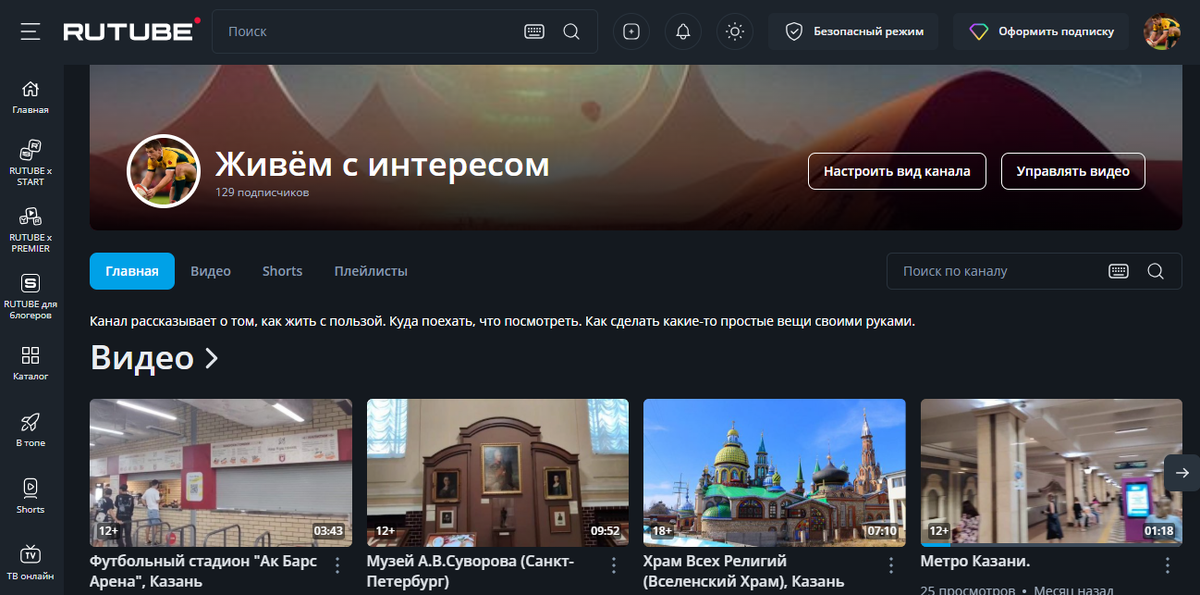Screen dimensions: 1200x595
Task: Switch to the Плейлисты channel tab
Action: pos(371,271)
